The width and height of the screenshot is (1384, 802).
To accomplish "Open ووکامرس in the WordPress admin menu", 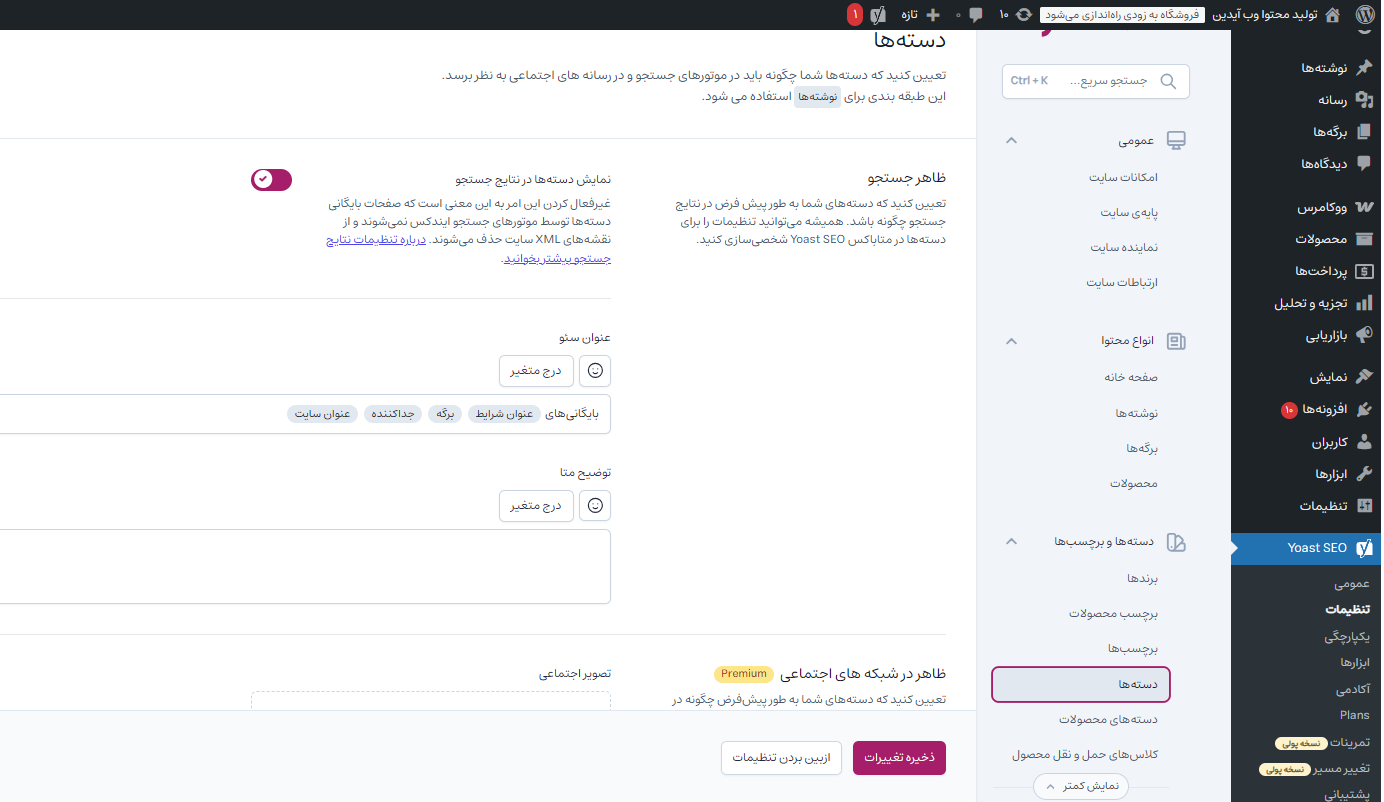I will click(x=1323, y=208).
